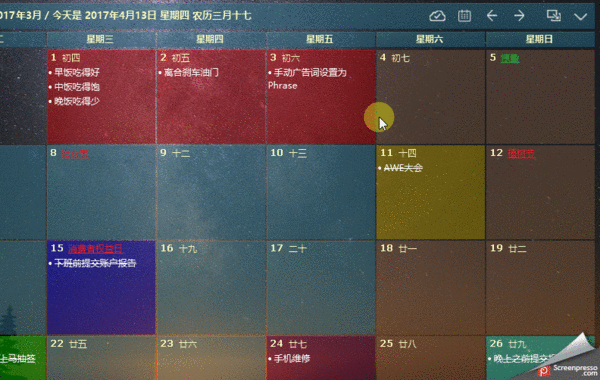
Task: Click today's date text 2017年4月13日 in header
Action: 121,16
